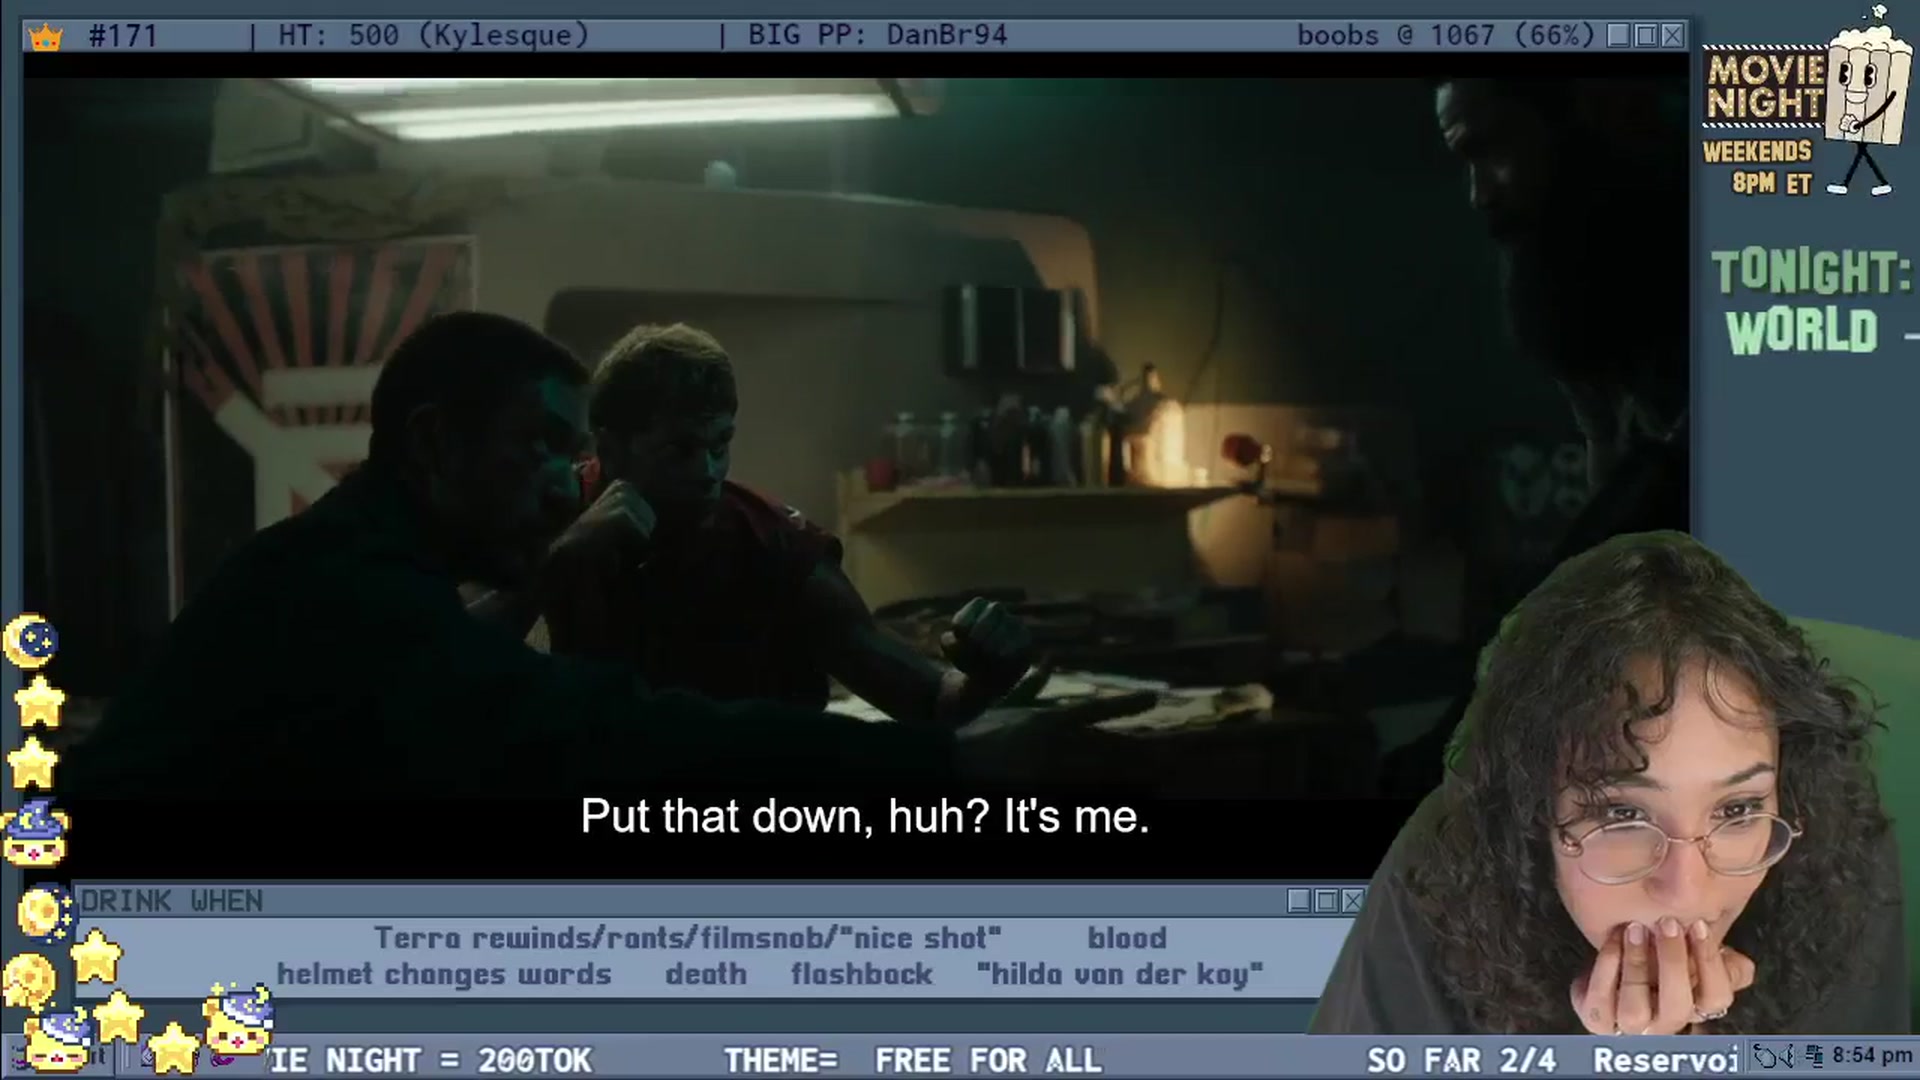Click the subtitle "Put that down, huh? It's me."
The height and width of the screenshot is (1080, 1920).
[x=865, y=817]
